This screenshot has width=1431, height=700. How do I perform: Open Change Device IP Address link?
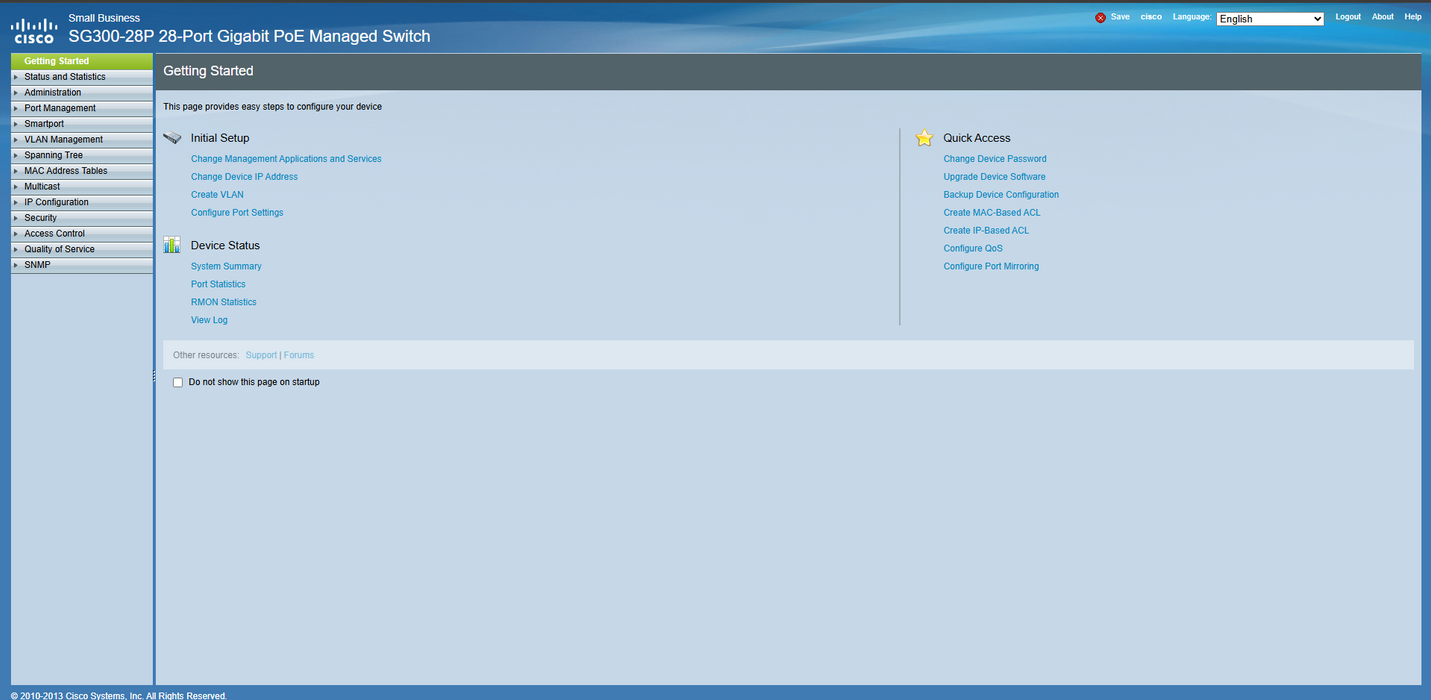tap(244, 177)
